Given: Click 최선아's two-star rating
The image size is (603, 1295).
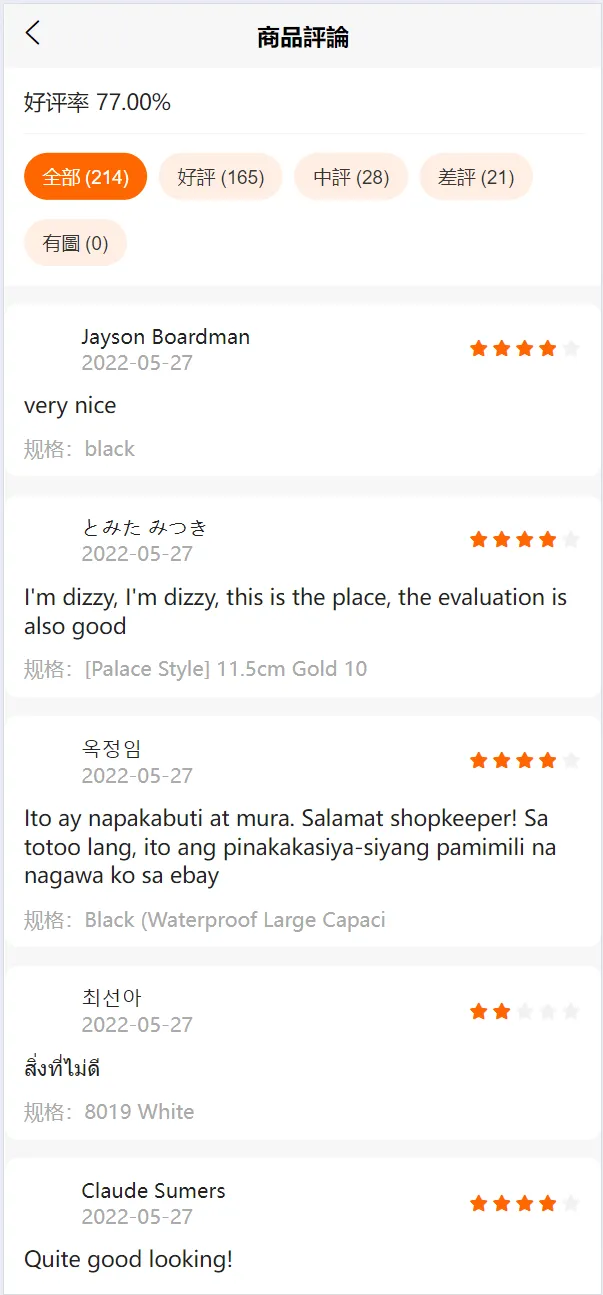Looking at the screenshot, I should (525, 1012).
